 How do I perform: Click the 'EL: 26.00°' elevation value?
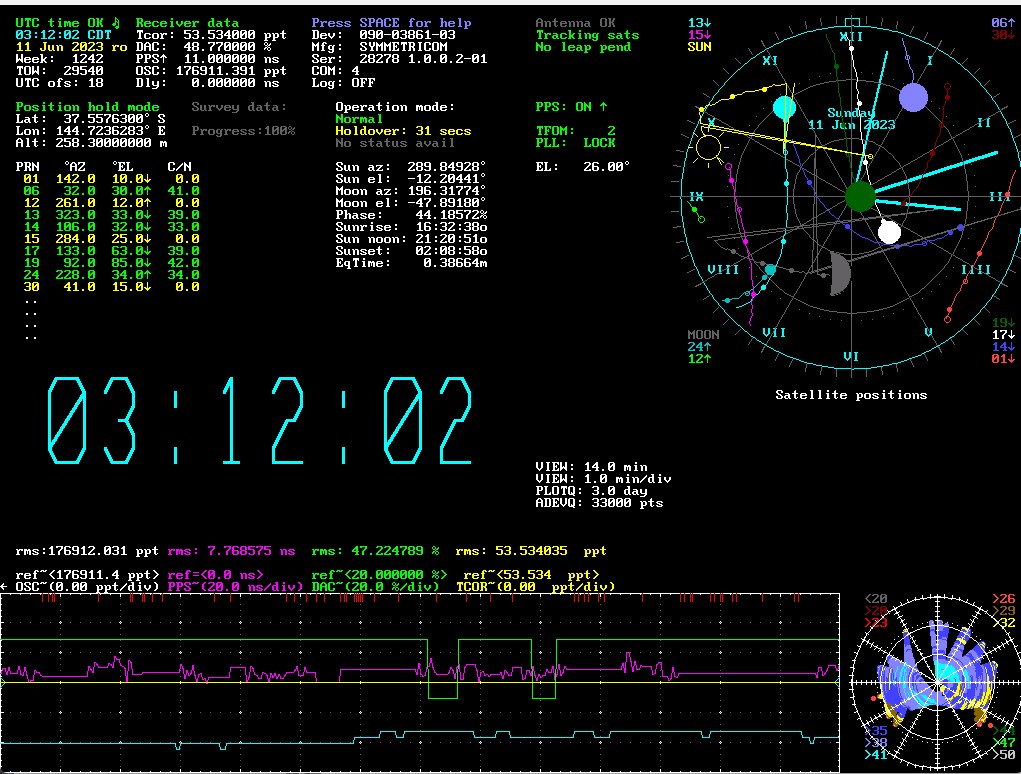pyautogui.click(x=583, y=167)
